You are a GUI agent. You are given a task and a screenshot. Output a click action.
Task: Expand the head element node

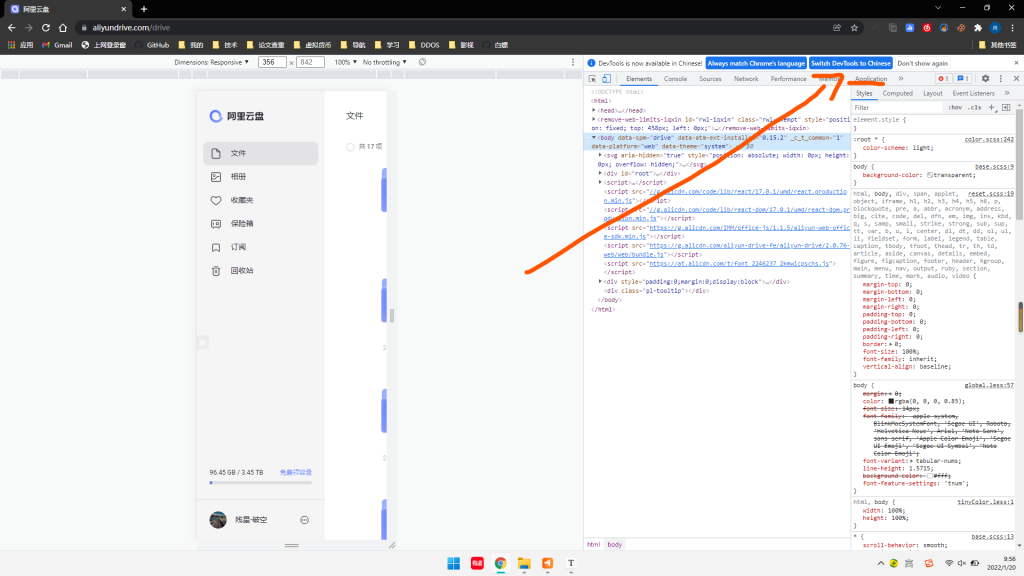coord(594,110)
